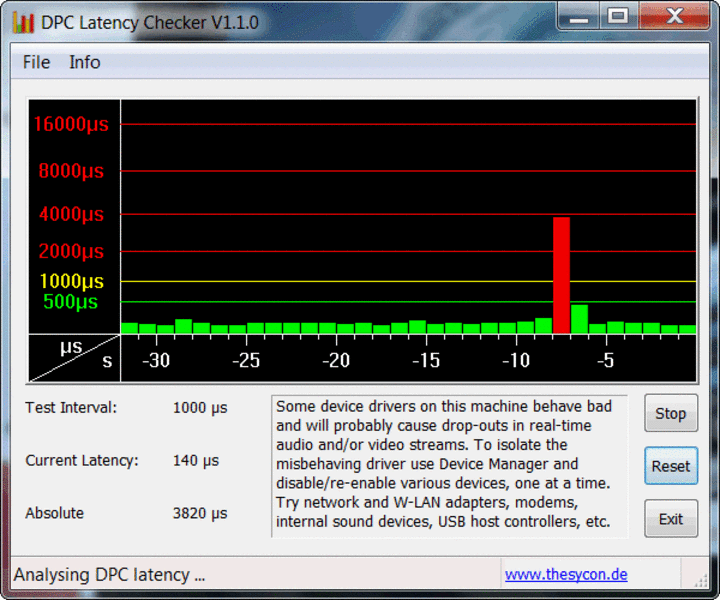This screenshot has width=720, height=600.
Task: Click the yellow 1000µs axis label
Action: tap(72, 281)
